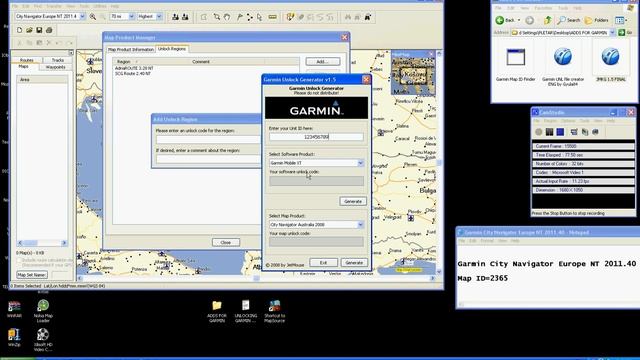The height and width of the screenshot is (360, 640).
Task: Select the Selection arrow tool
Action: click(260, 17)
